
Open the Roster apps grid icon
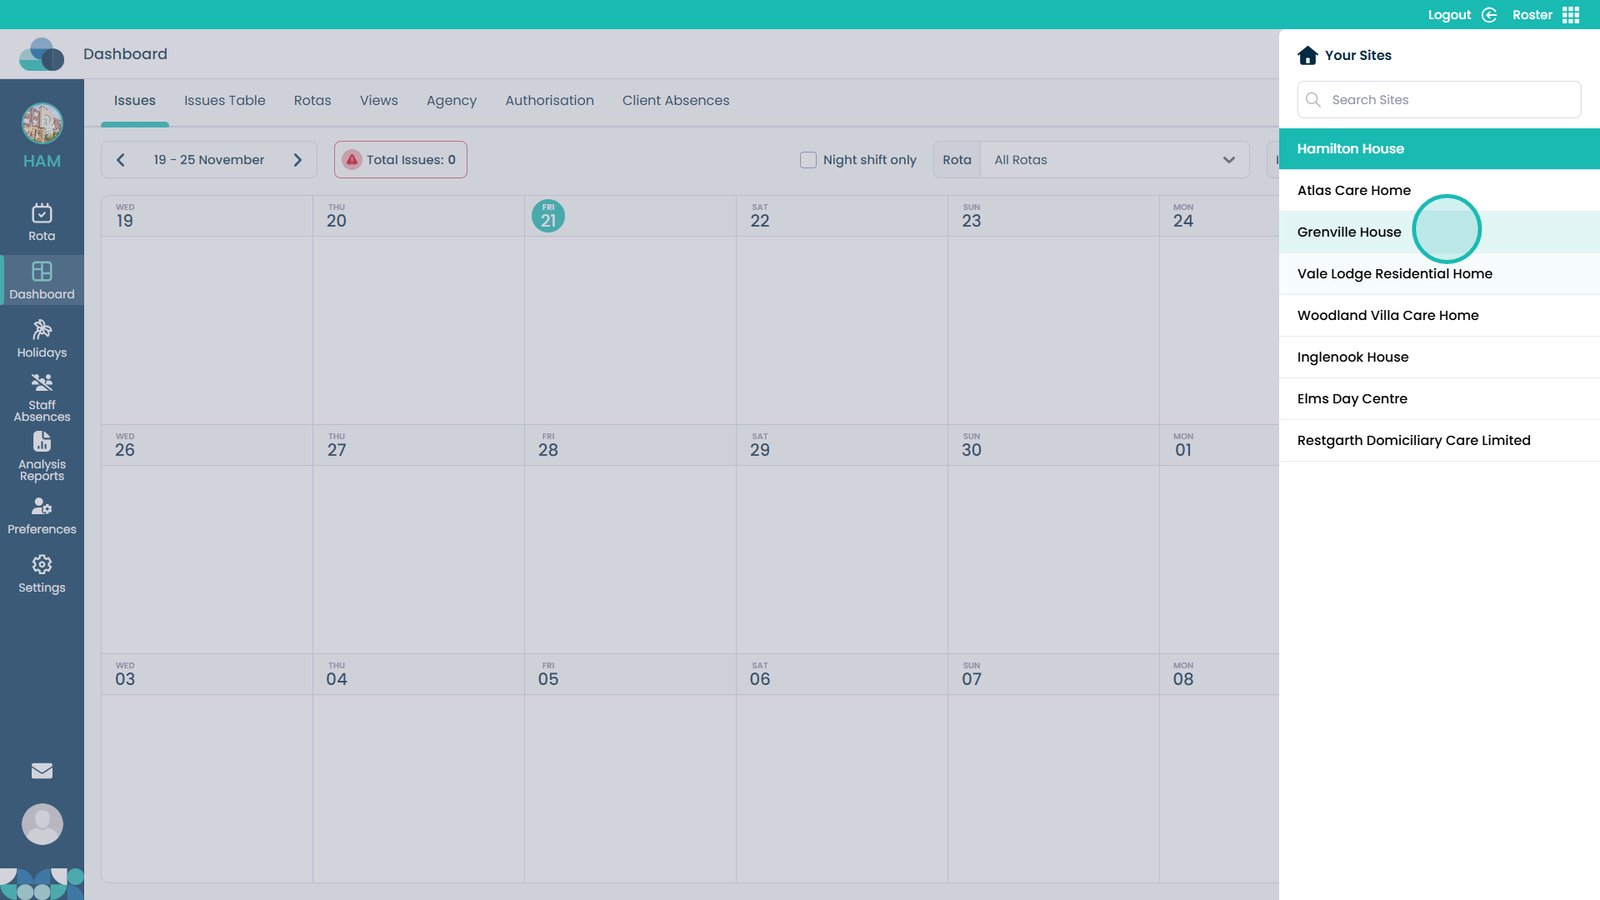pyautogui.click(x=1571, y=15)
